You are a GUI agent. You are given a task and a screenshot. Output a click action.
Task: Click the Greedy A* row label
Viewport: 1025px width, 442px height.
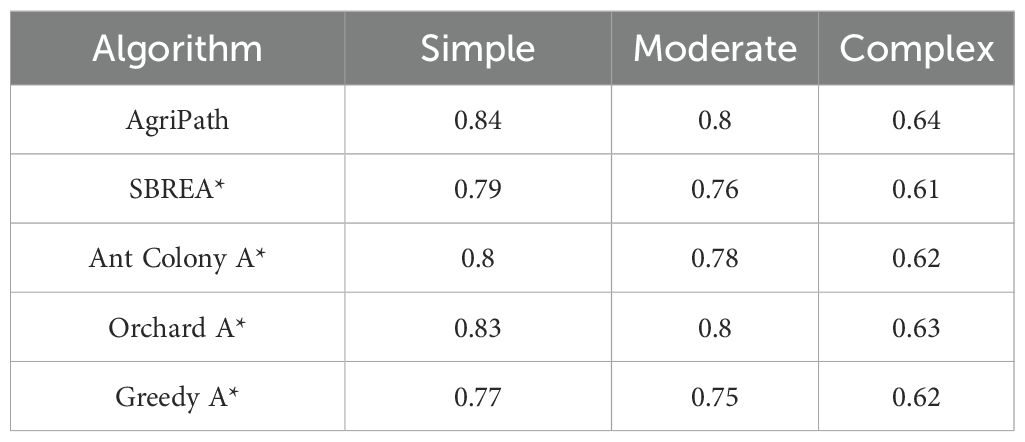coord(177,396)
